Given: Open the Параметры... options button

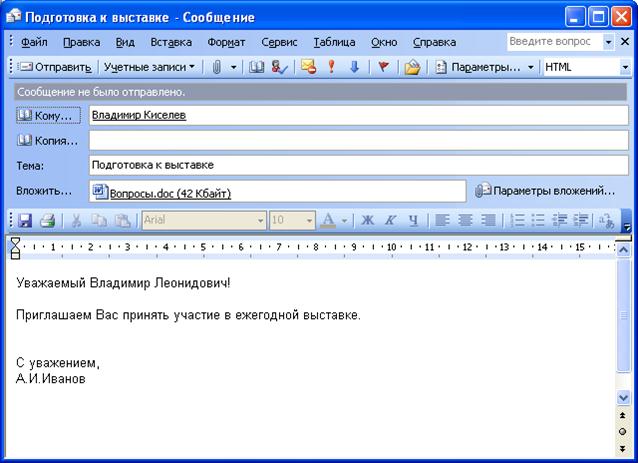Looking at the screenshot, I should tap(478, 67).
